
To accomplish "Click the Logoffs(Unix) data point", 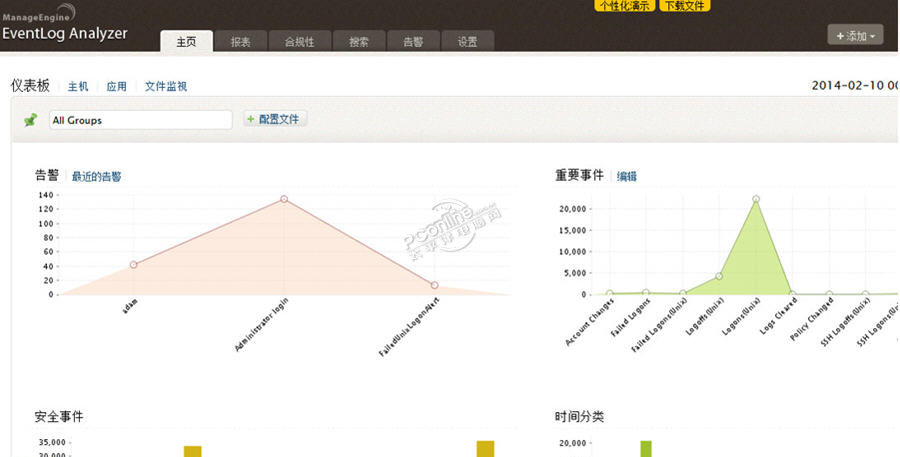I will pyautogui.click(x=719, y=276).
